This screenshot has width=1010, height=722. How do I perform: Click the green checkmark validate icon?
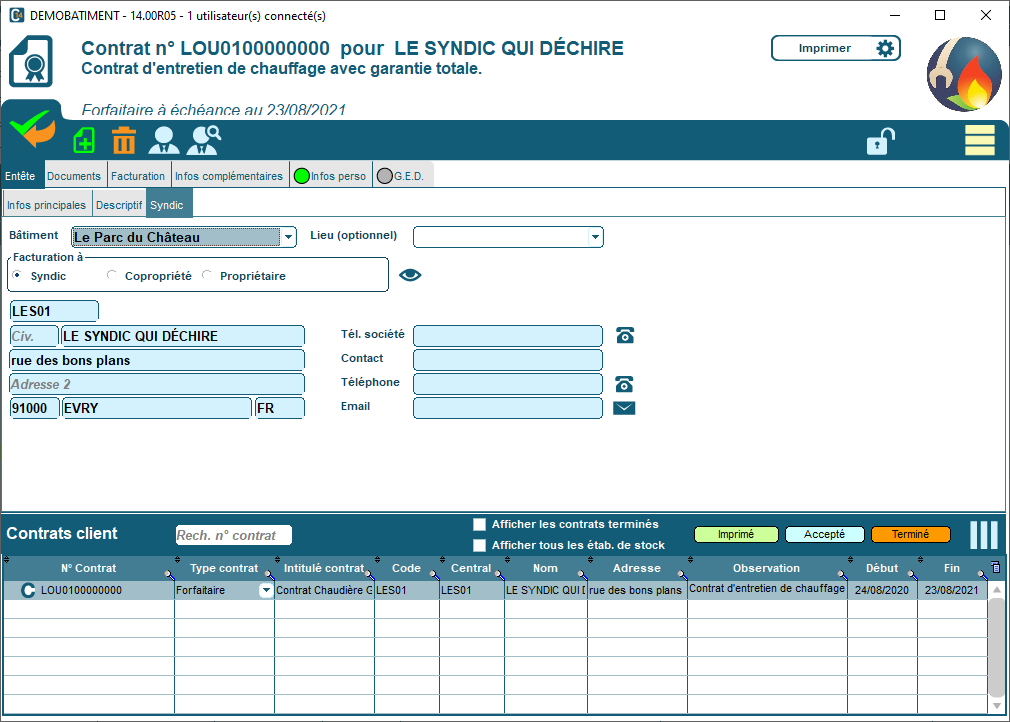(x=32, y=130)
